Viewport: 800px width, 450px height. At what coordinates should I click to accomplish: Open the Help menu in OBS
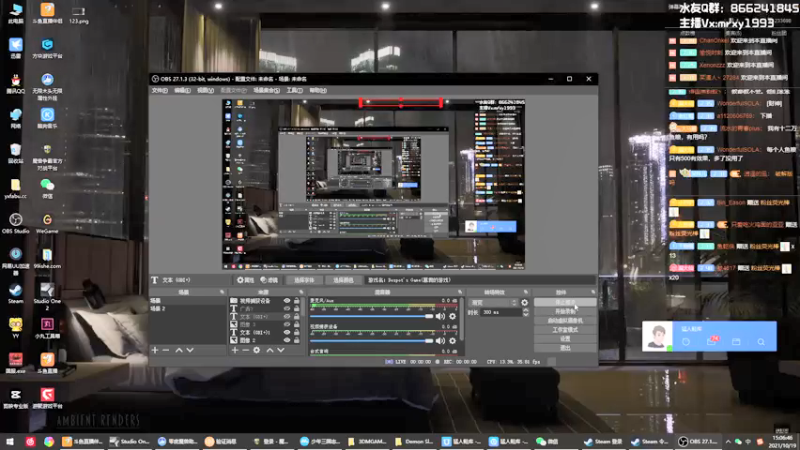[x=318, y=90]
